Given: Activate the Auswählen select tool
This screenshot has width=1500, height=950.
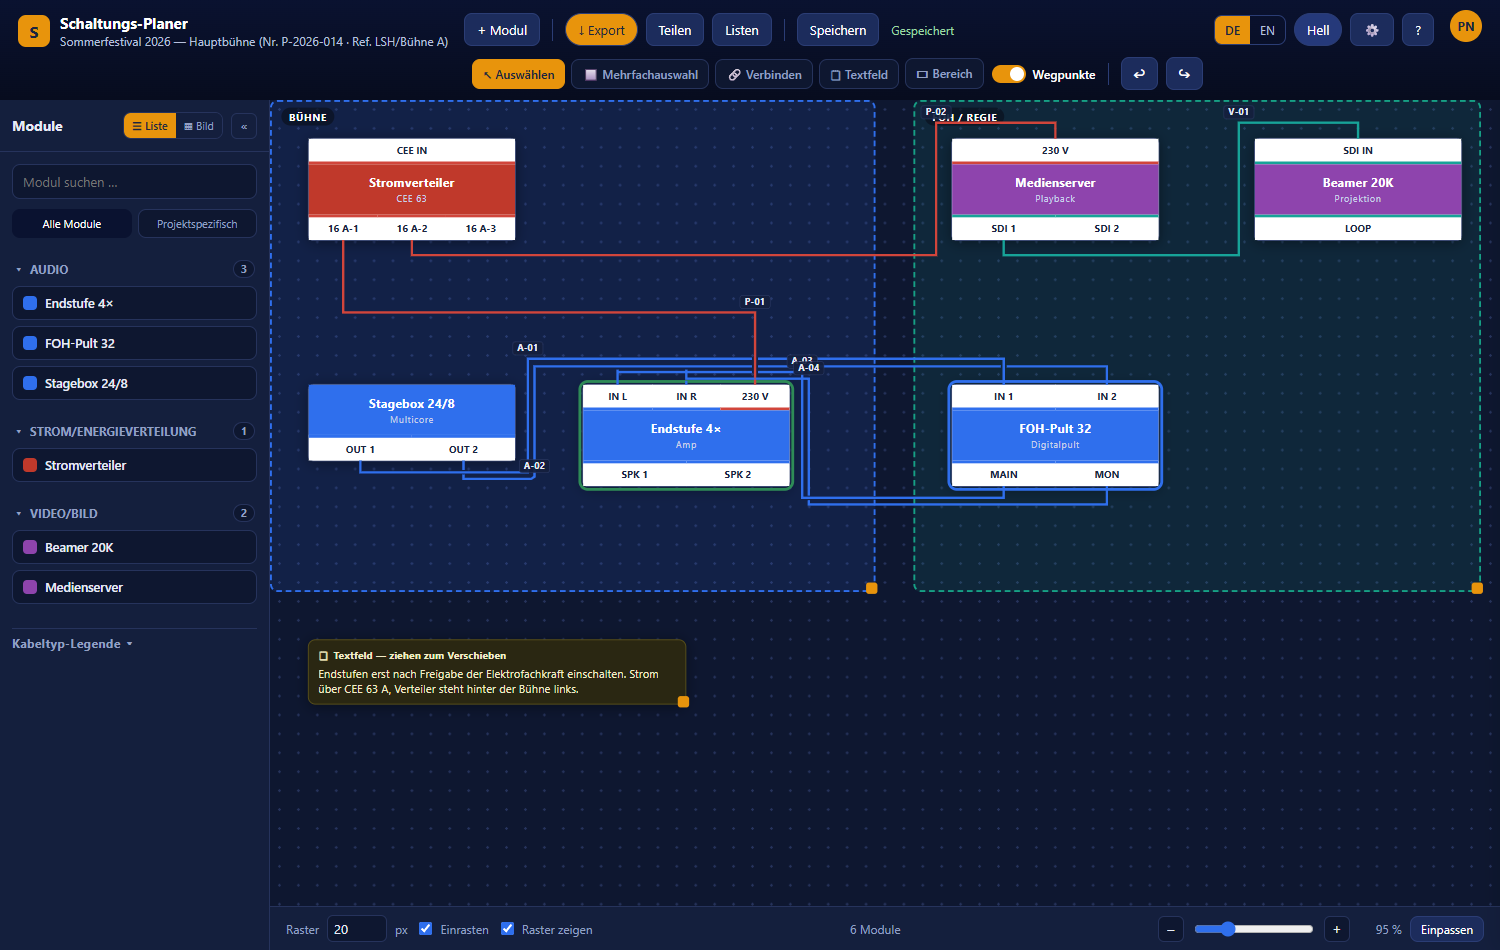Looking at the screenshot, I should 519,74.
